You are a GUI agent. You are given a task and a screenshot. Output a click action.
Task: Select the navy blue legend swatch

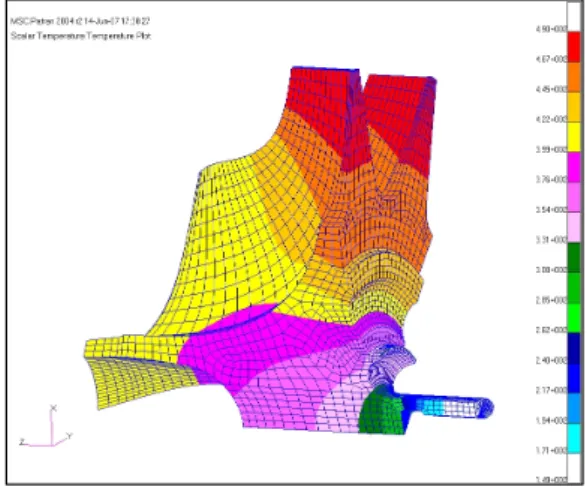coord(574,348)
